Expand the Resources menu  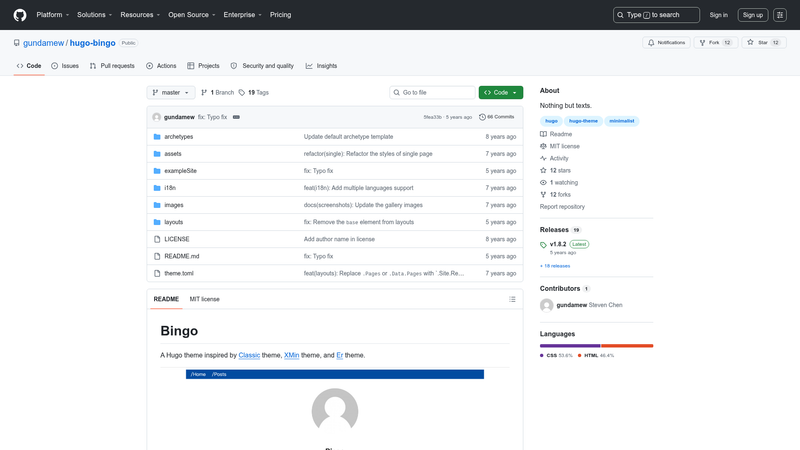(x=140, y=15)
